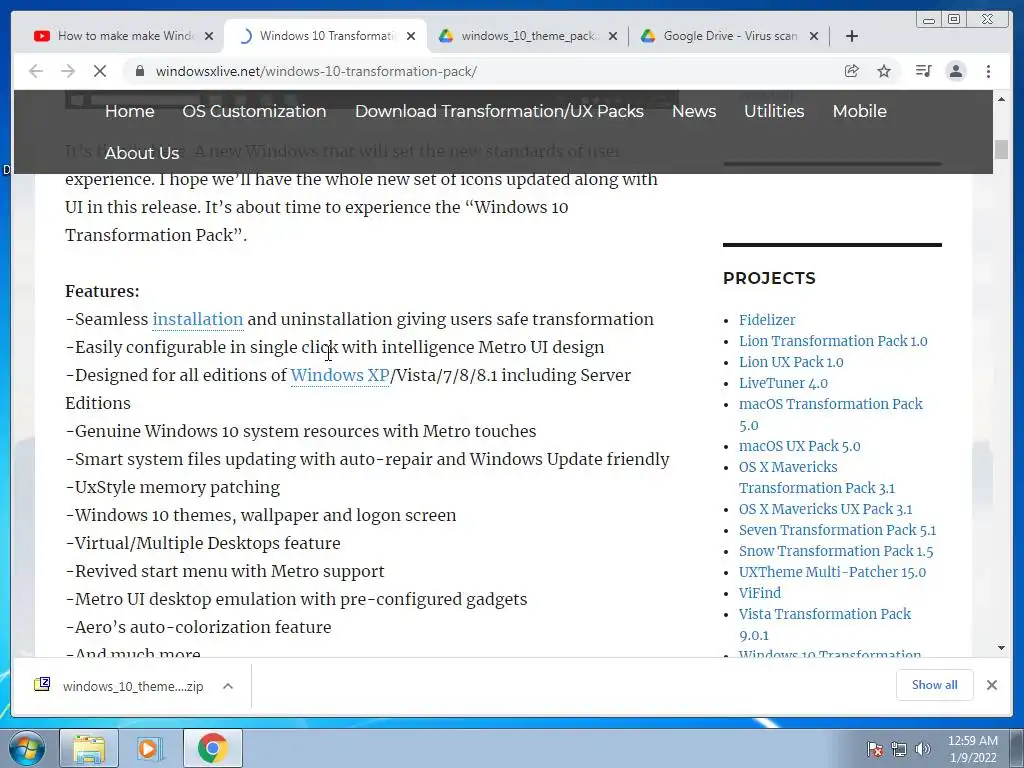
Task: Open a new tab with the plus button
Action: [x=852, y=36]
